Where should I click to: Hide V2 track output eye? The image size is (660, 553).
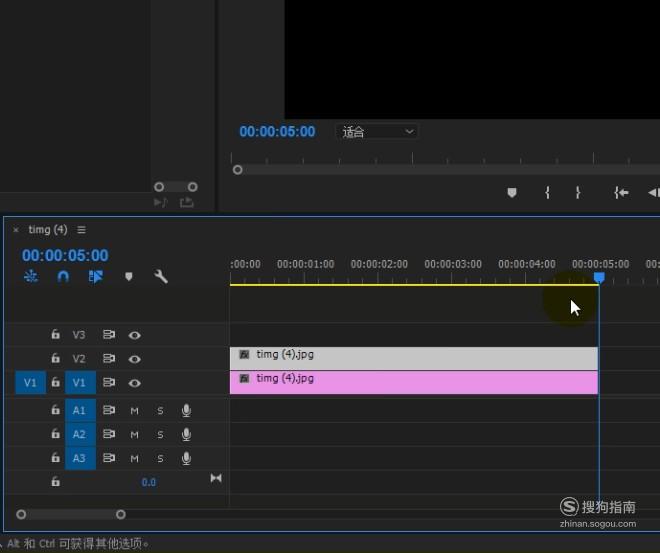135,359
